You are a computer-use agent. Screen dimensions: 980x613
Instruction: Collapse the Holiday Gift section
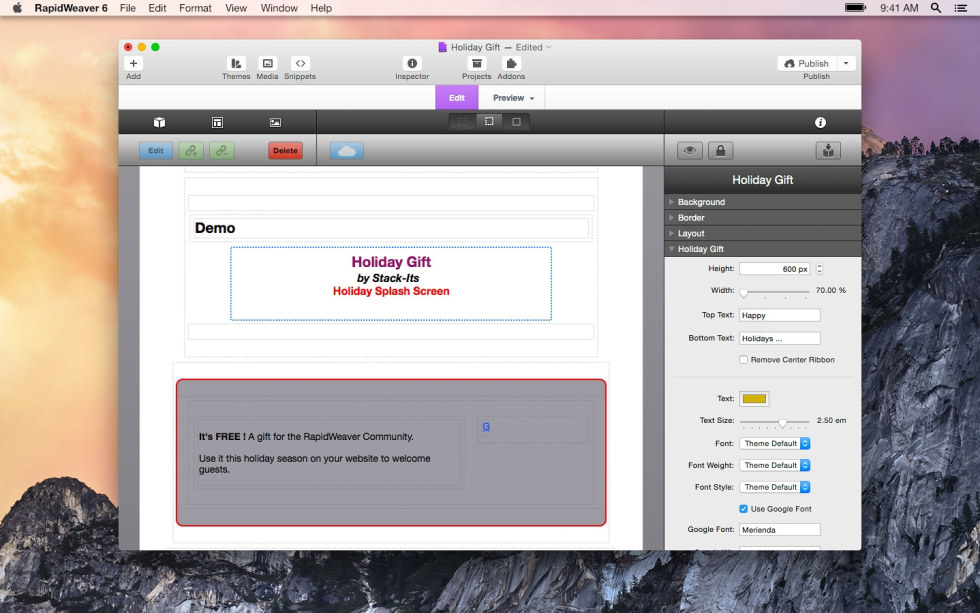[x=762, y=249]
